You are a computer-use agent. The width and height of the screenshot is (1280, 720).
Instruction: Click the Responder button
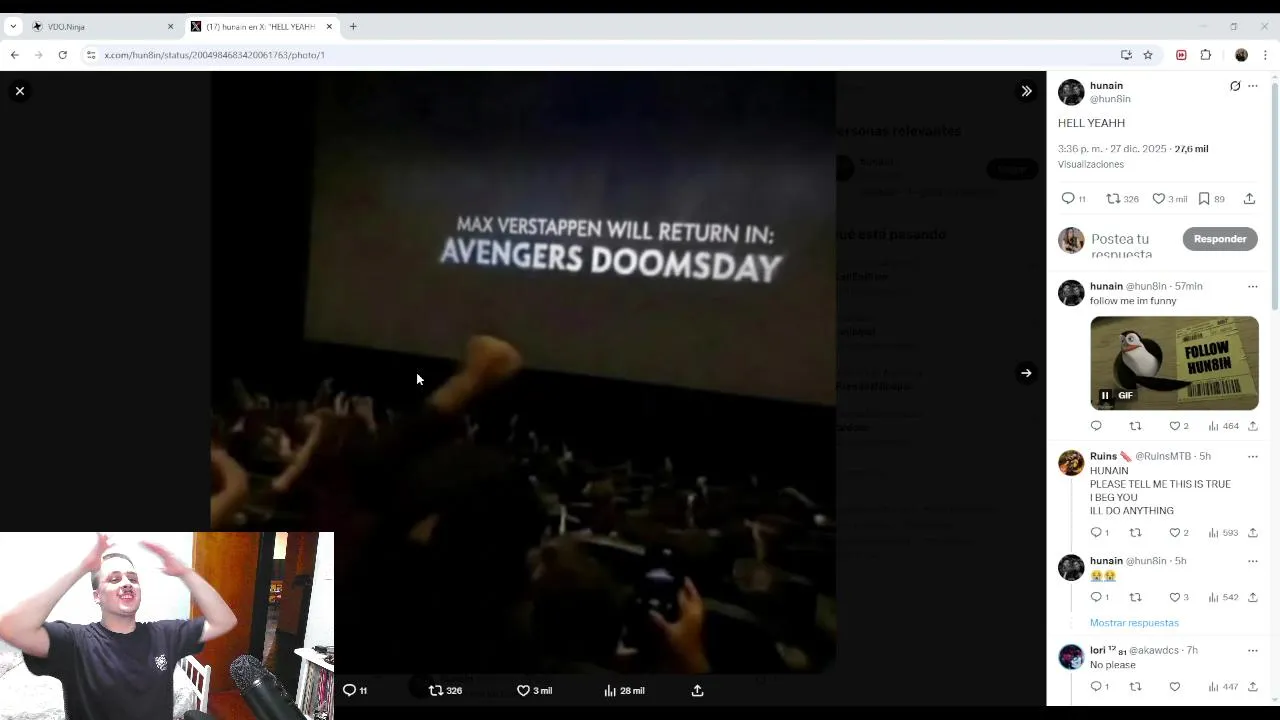click(x=1220, y=239)
